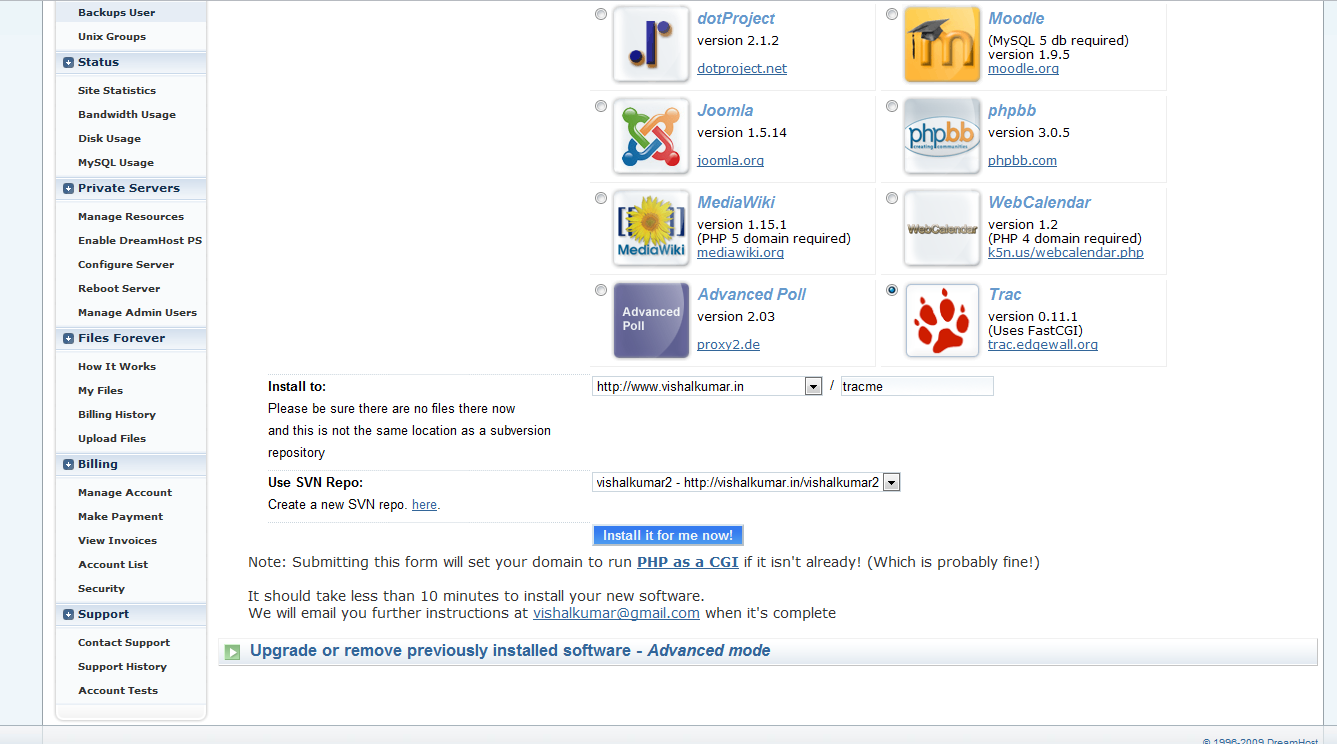
Task: Select the MediaWiki radio button
Action: tap(600, 198)
